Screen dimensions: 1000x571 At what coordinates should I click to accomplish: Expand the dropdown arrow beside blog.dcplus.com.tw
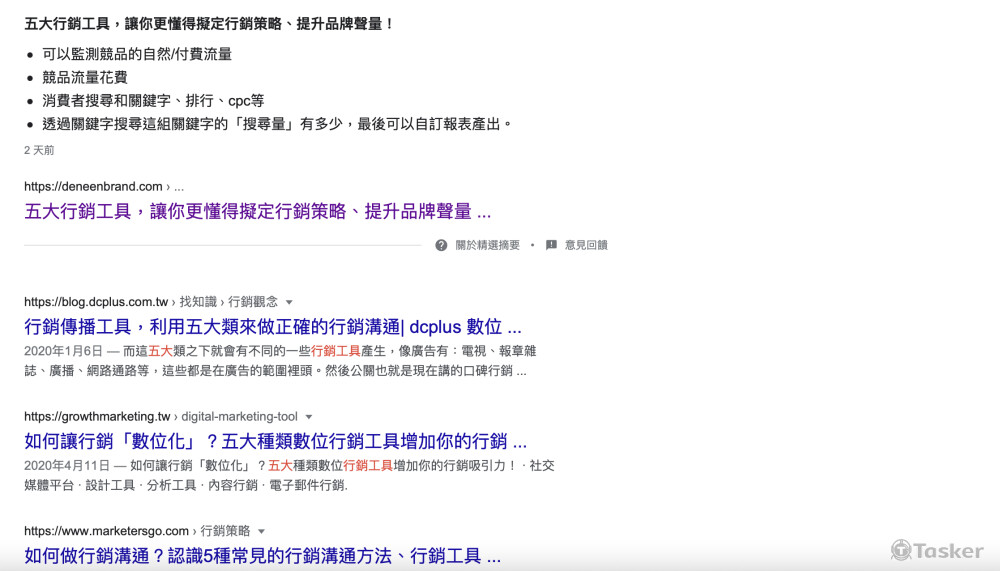pyautogui.click(x=289, y=302)
